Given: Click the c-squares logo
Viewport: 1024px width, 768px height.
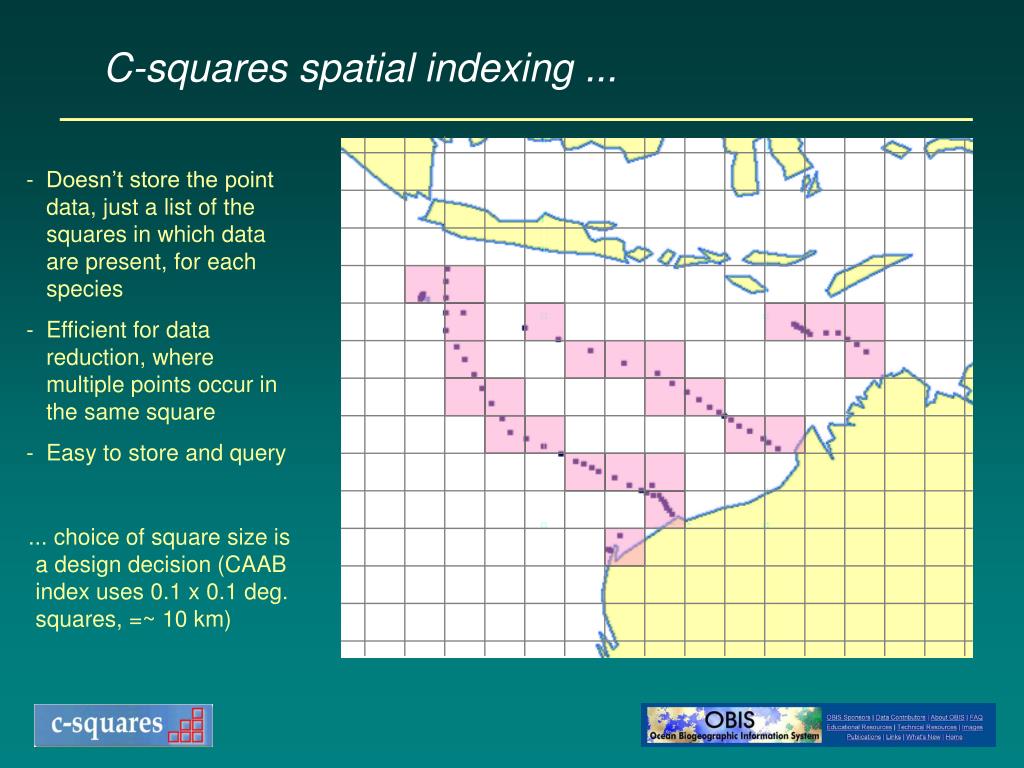Looking at the screenshot, I should click(x=123, y=725).
